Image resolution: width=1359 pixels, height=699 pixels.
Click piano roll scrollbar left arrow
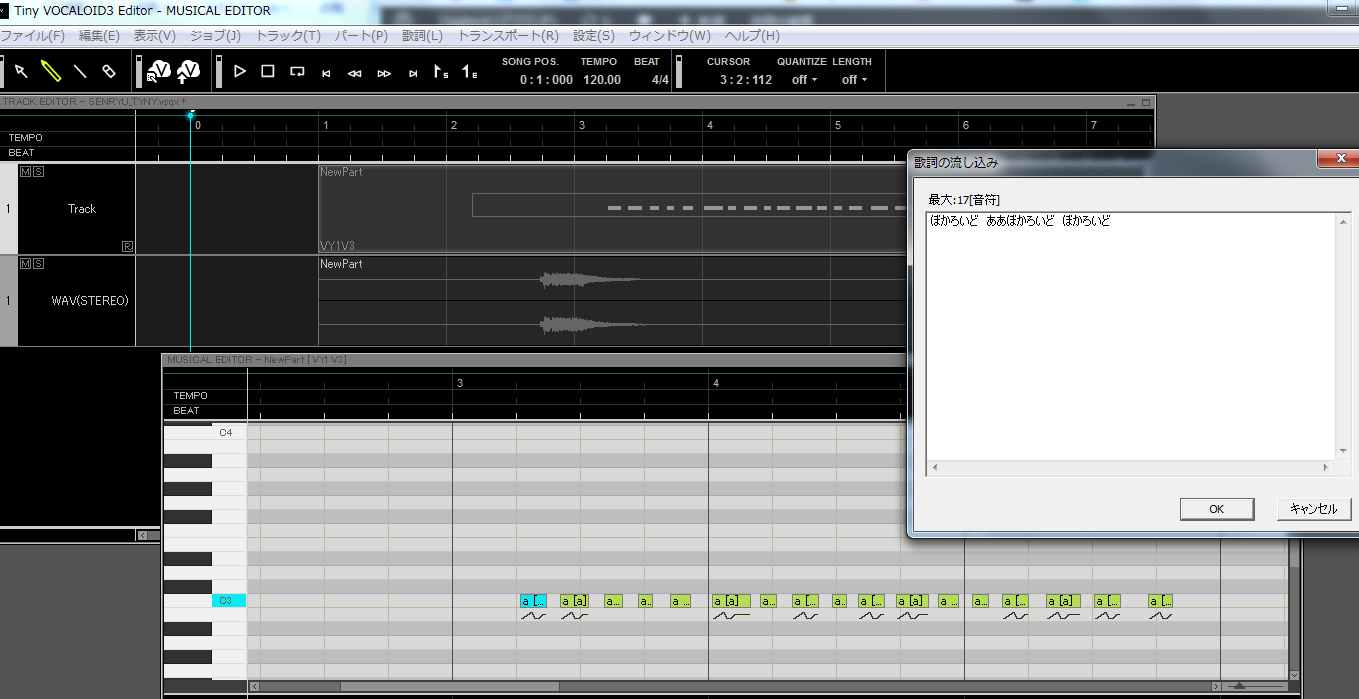coord(254,686)
